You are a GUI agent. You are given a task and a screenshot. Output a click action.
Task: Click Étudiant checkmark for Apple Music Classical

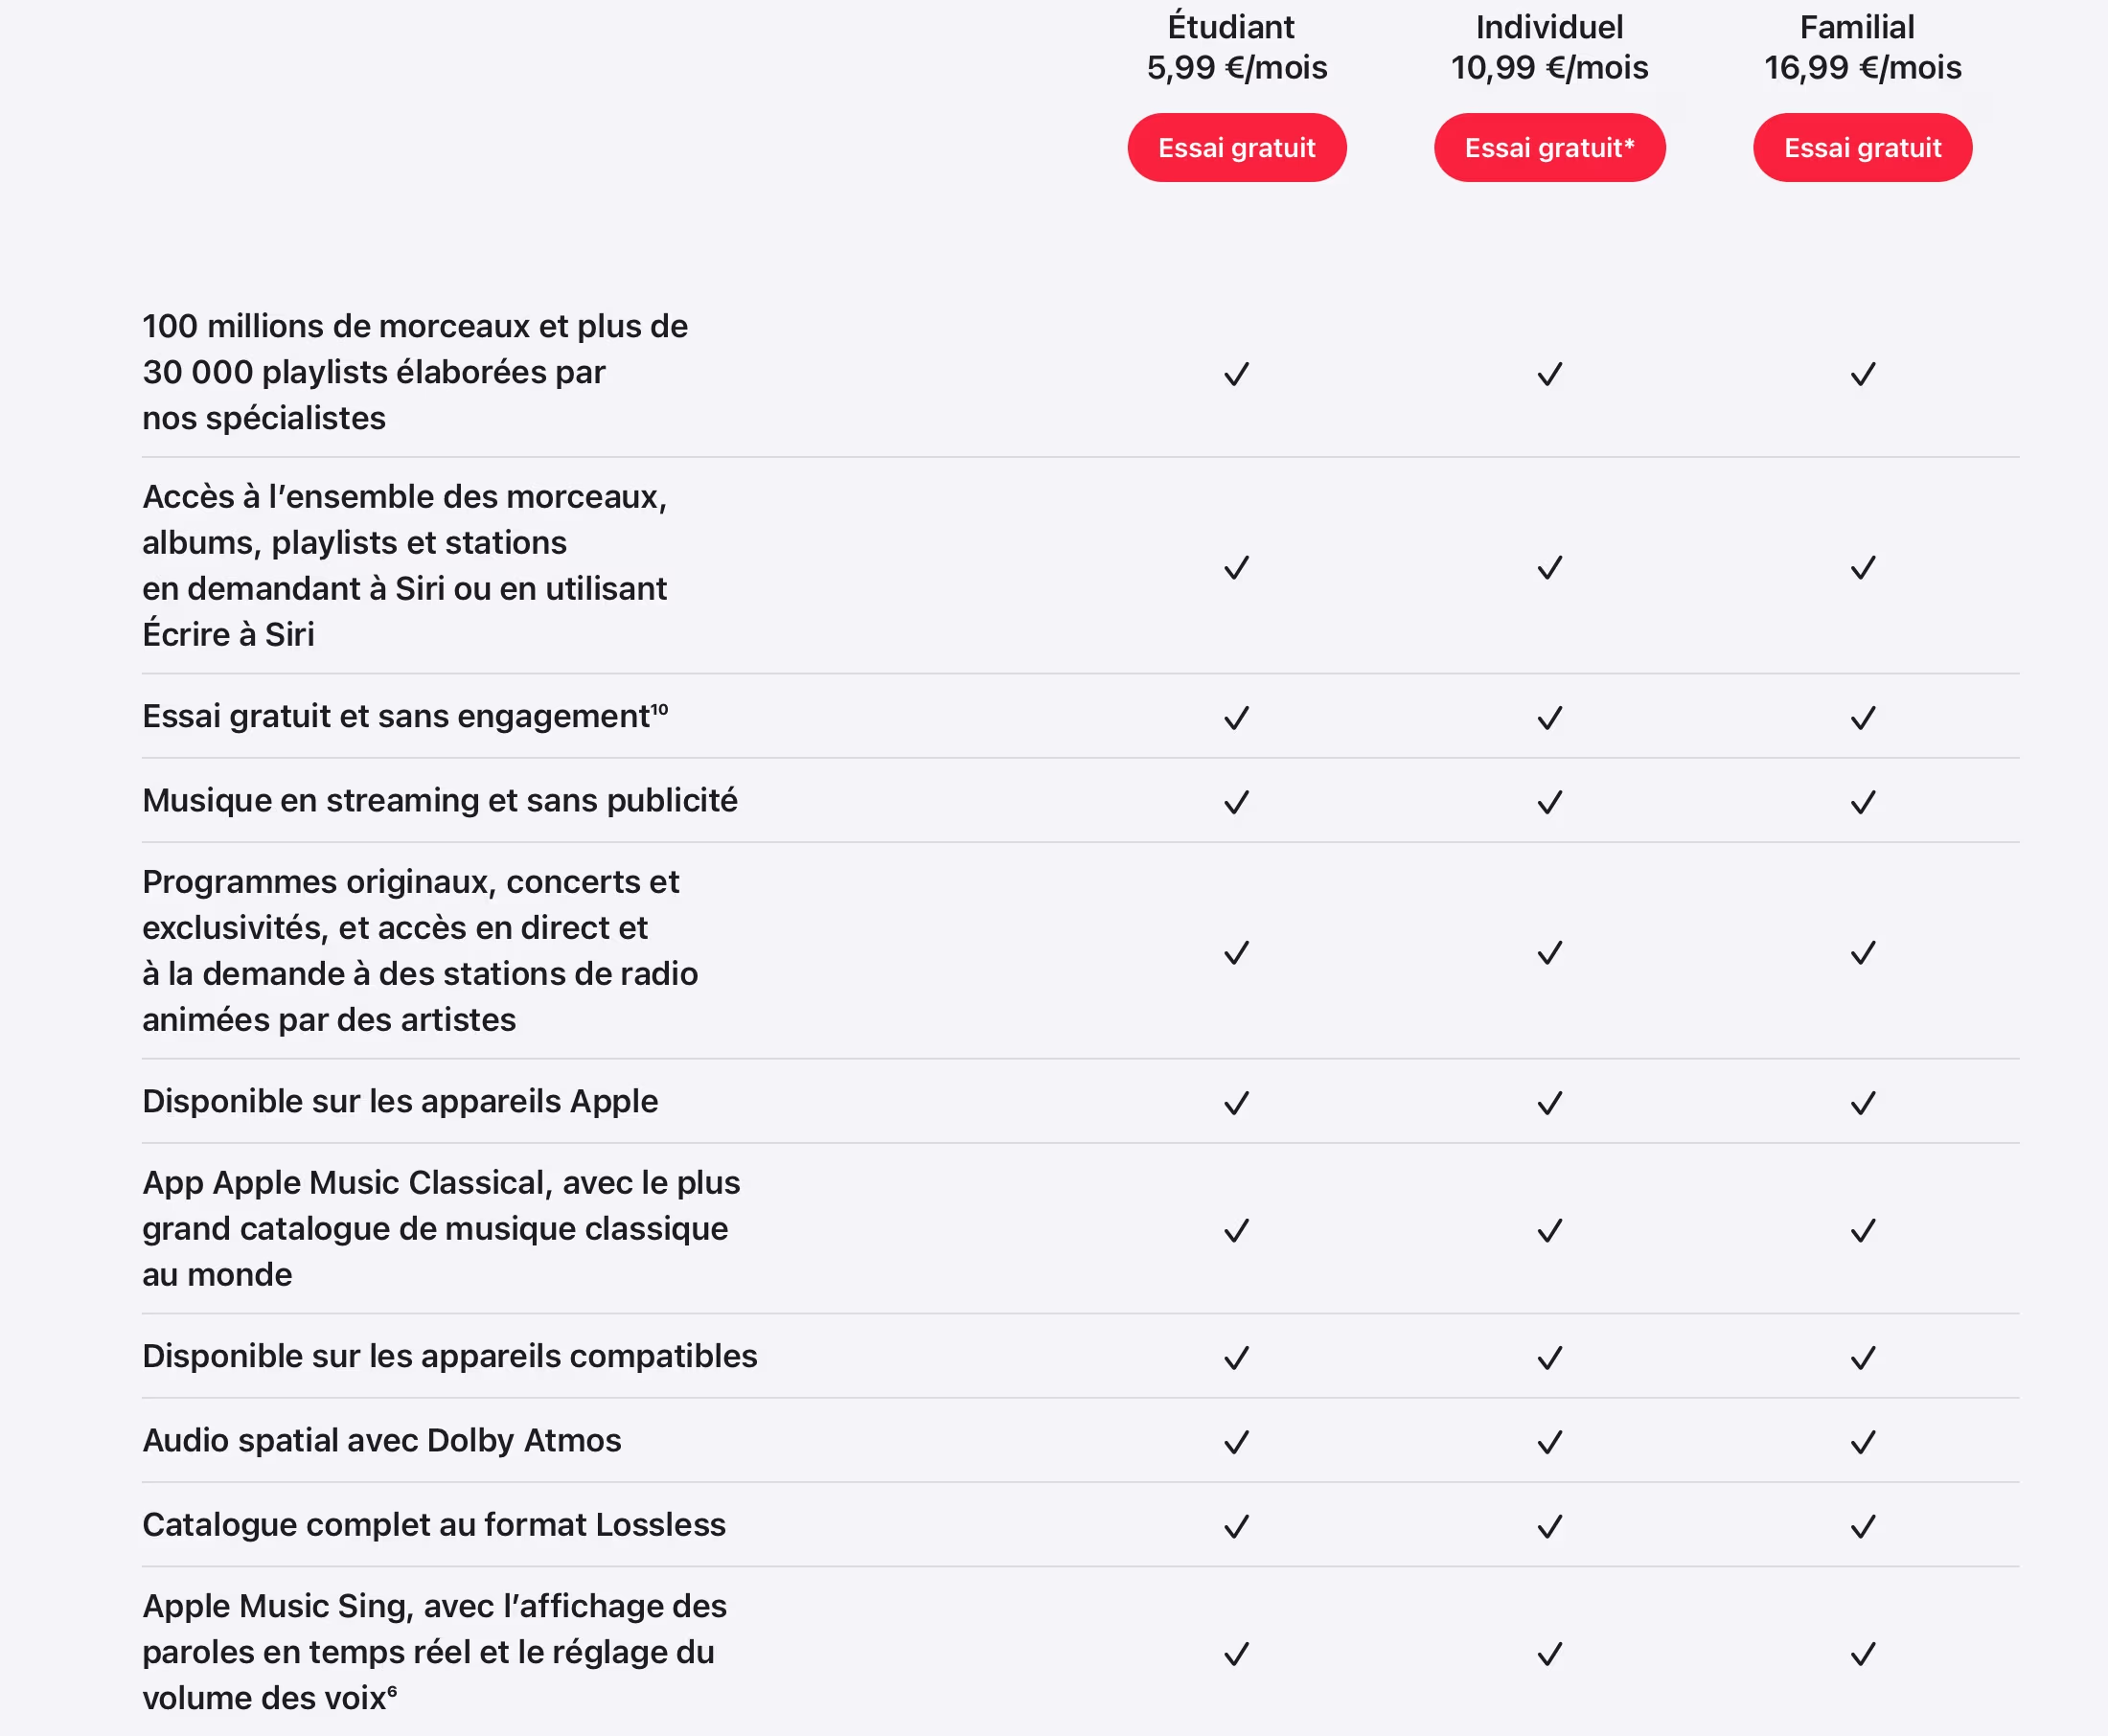[x=1236, y=1230]
